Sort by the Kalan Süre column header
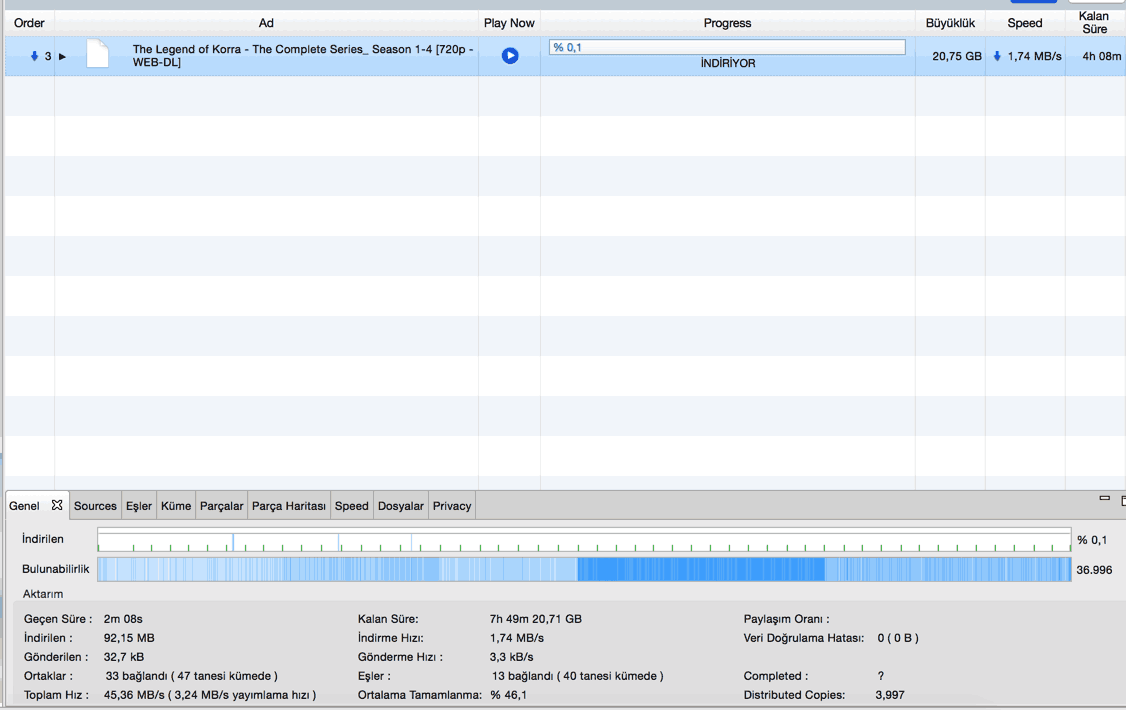The image size is (1126, 710). click(x=1094, y=23)
